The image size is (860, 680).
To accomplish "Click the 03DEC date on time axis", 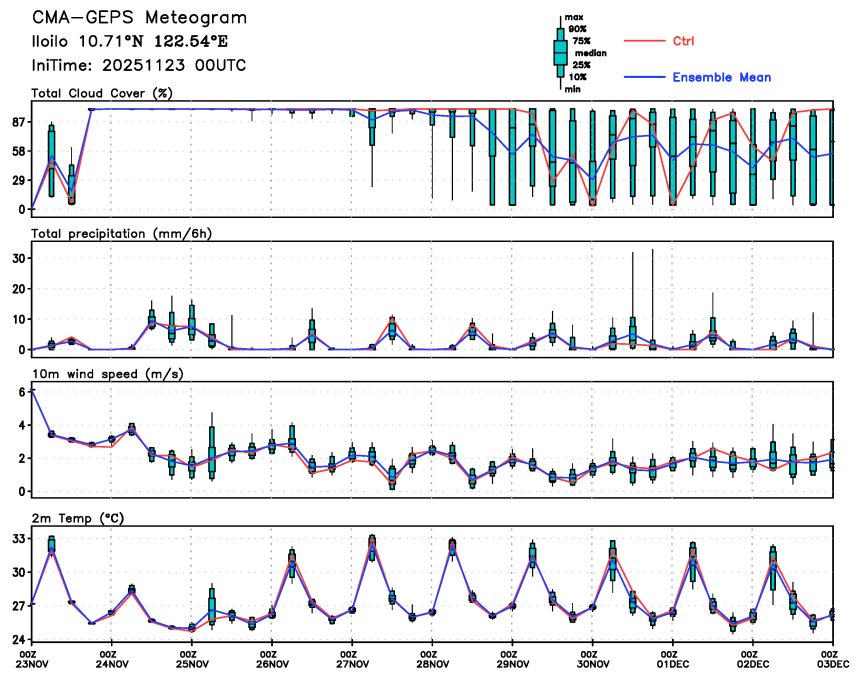I will [831, 663].
